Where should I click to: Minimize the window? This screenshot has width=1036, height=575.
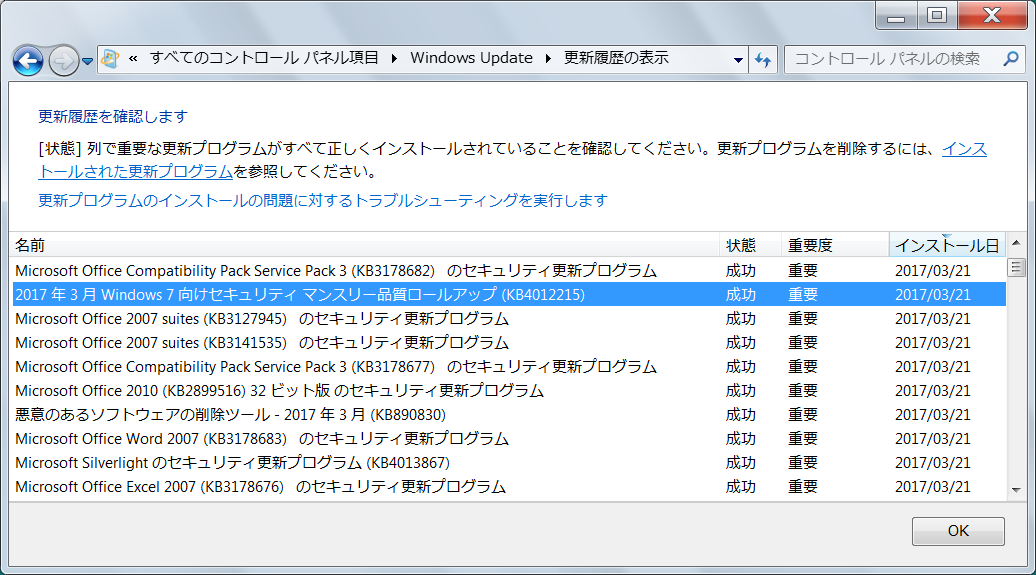(x=896, y=16)
